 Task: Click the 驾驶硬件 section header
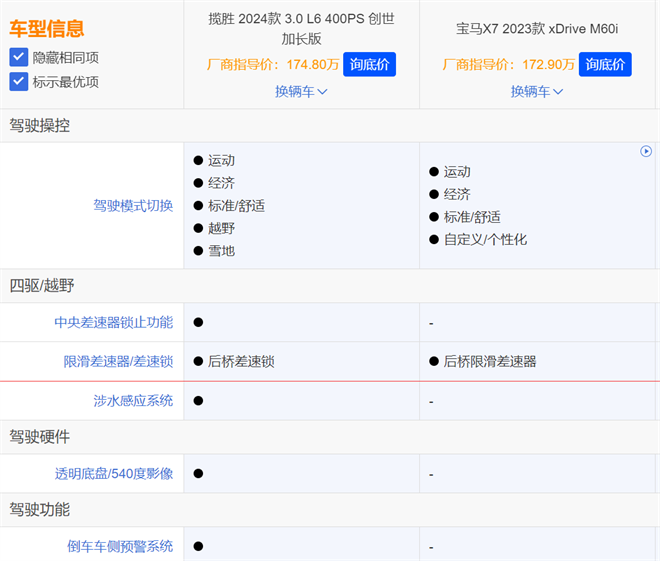(x=40, y=437)
